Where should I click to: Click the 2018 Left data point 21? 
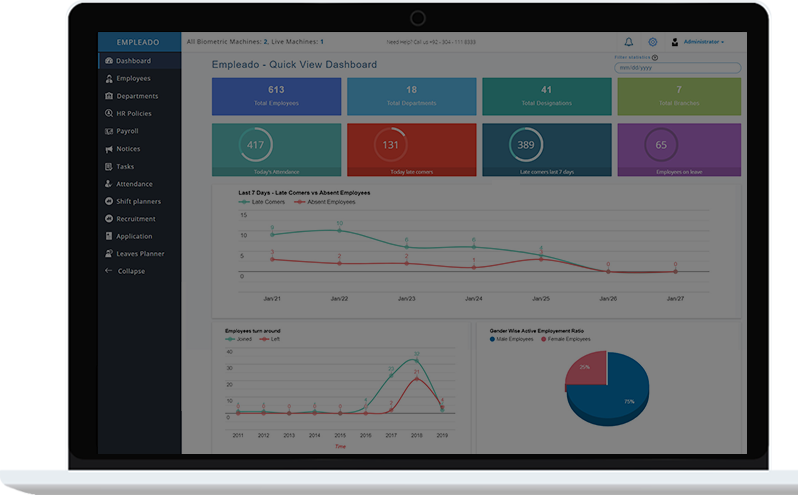pyautogui.click(x=417, y=378)
